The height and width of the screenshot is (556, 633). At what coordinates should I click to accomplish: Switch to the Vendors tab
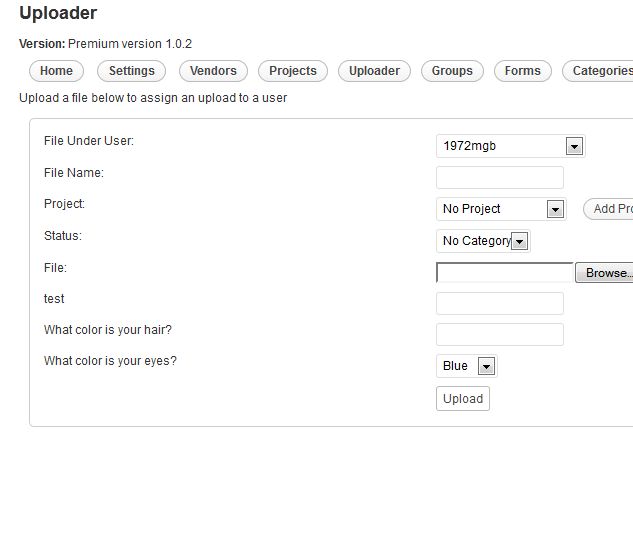pyautogui.click(x=213, y=71)
